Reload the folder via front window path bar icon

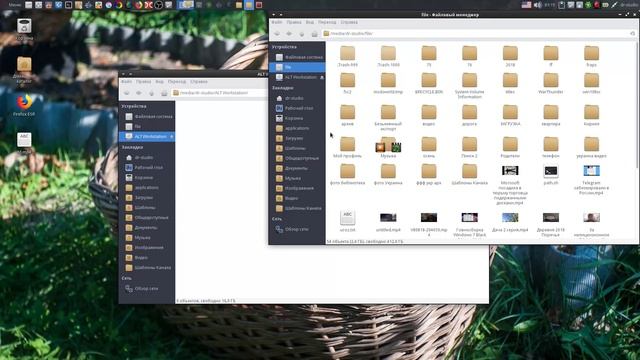pyautogui.click(x=632, y=33)
